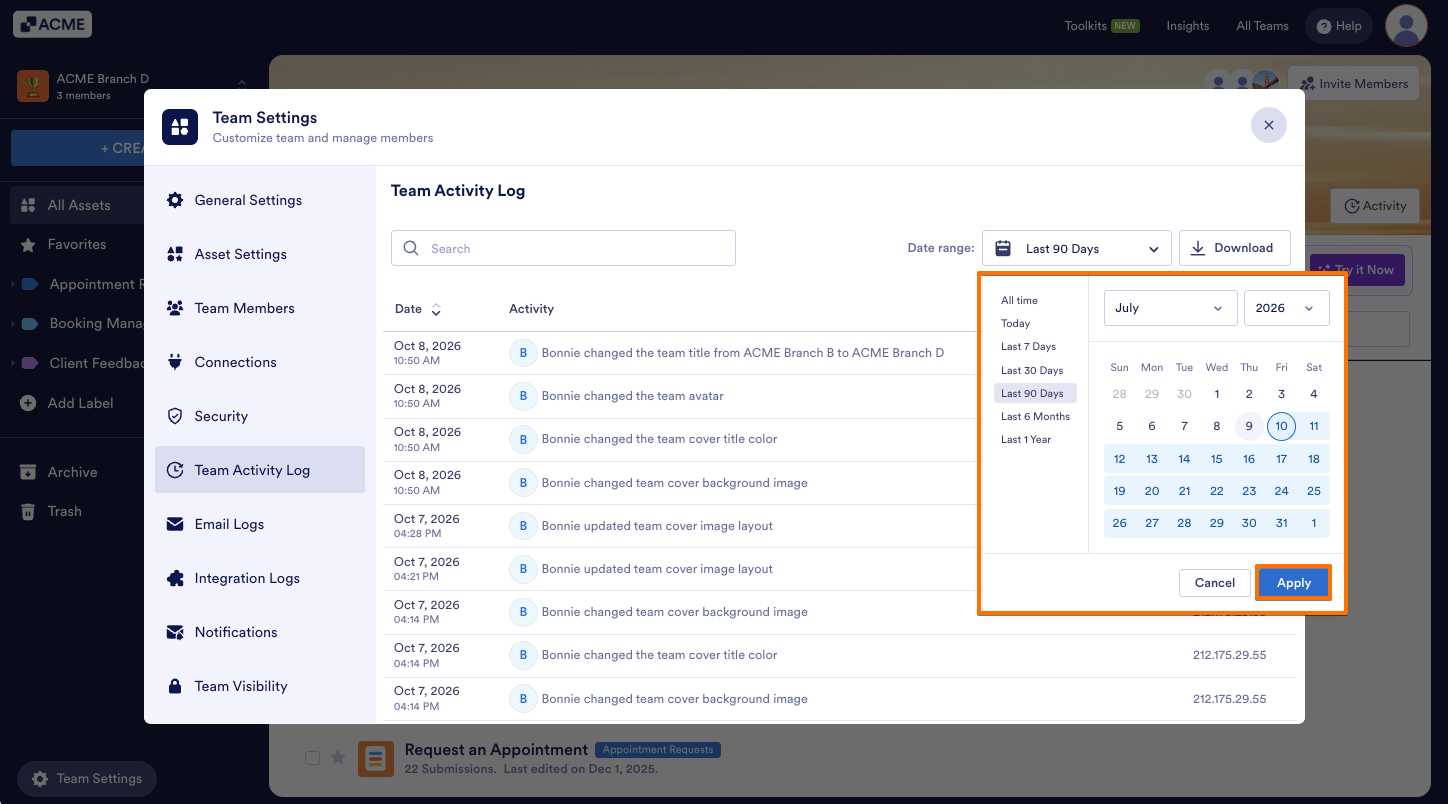Viewport: 1448px width, 804px height.
Task: Click the Favorites star icon in sidebar
Action: 28,244
